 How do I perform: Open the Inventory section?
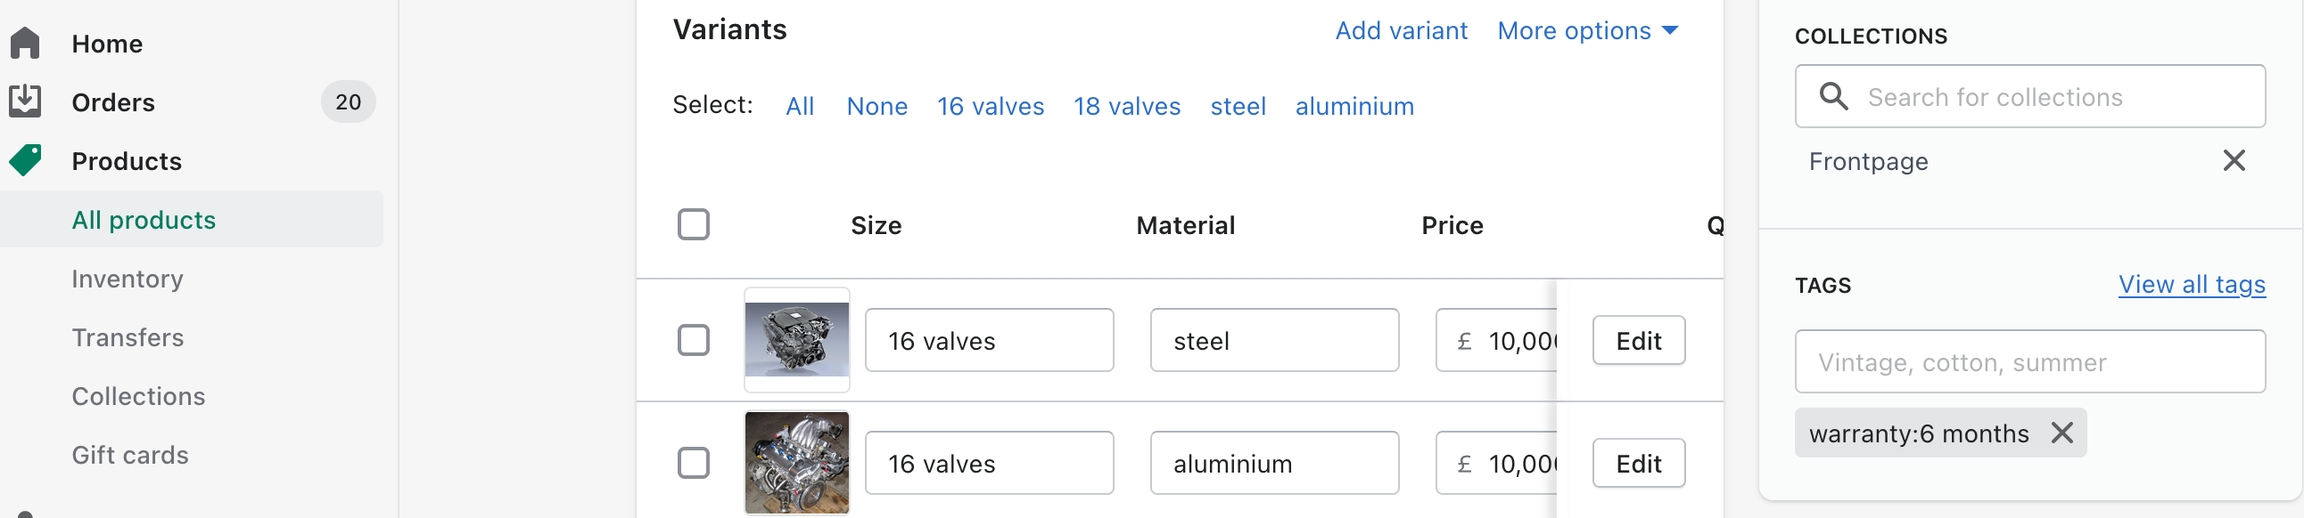tap(127, 279)
